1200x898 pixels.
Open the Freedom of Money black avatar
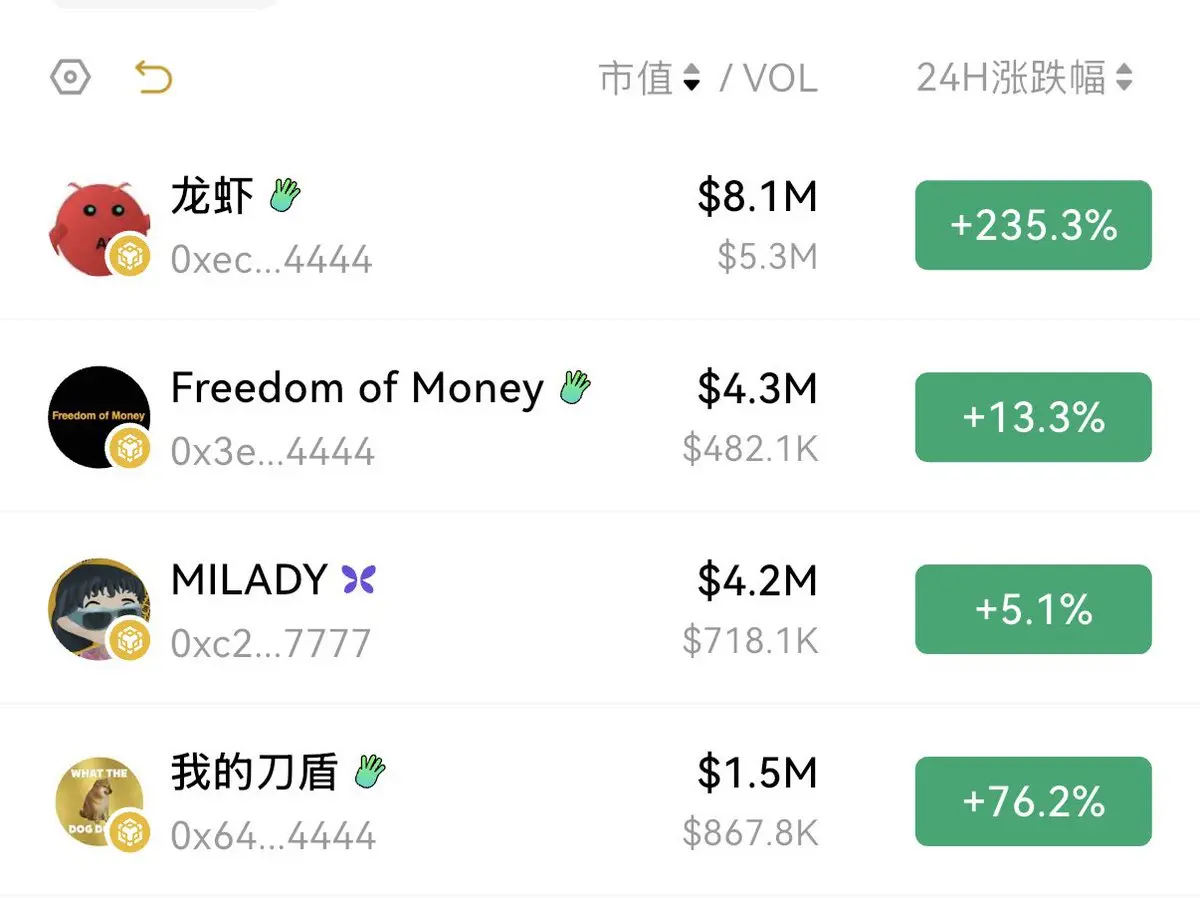(x=99, y=417)
